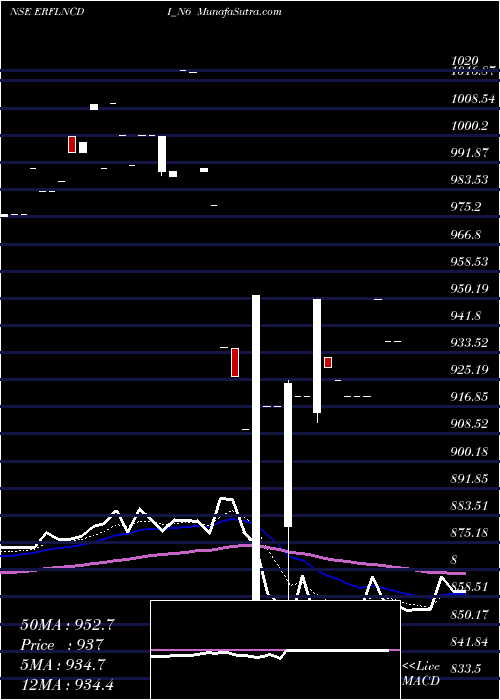Screen dimensions: 500x700
Task: Select the 941.8 price axis label
Action: click(x=466, y=316)
